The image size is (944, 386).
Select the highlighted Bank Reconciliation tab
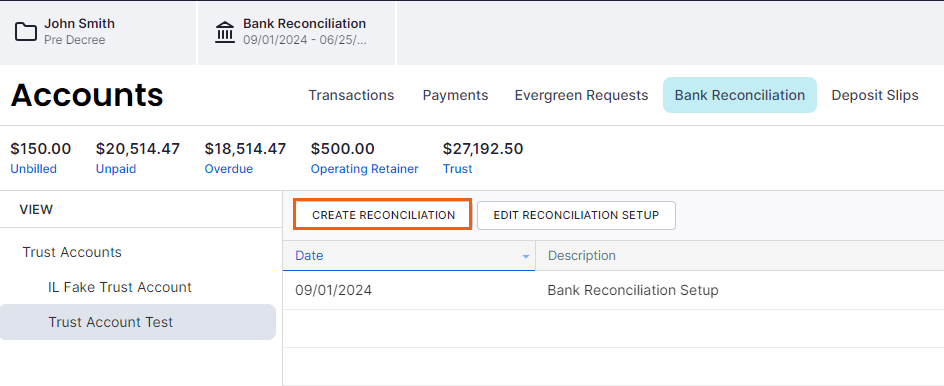(739, 95)
